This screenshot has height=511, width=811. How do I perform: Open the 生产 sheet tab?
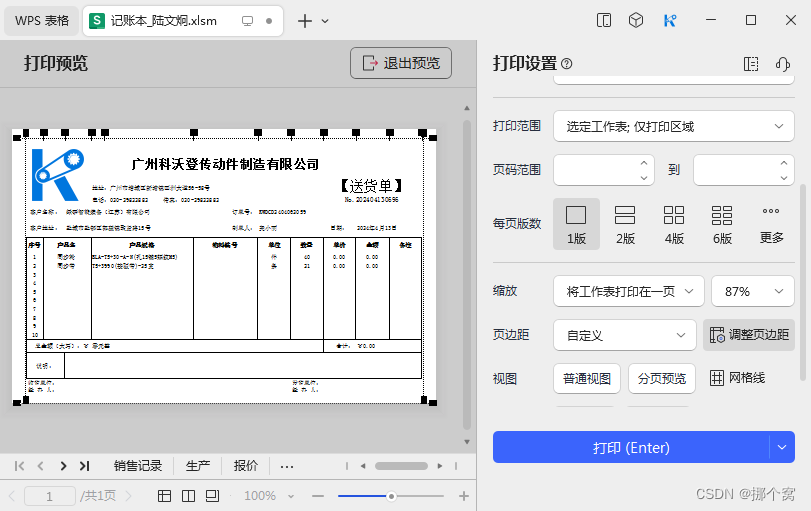click(198, 466)
